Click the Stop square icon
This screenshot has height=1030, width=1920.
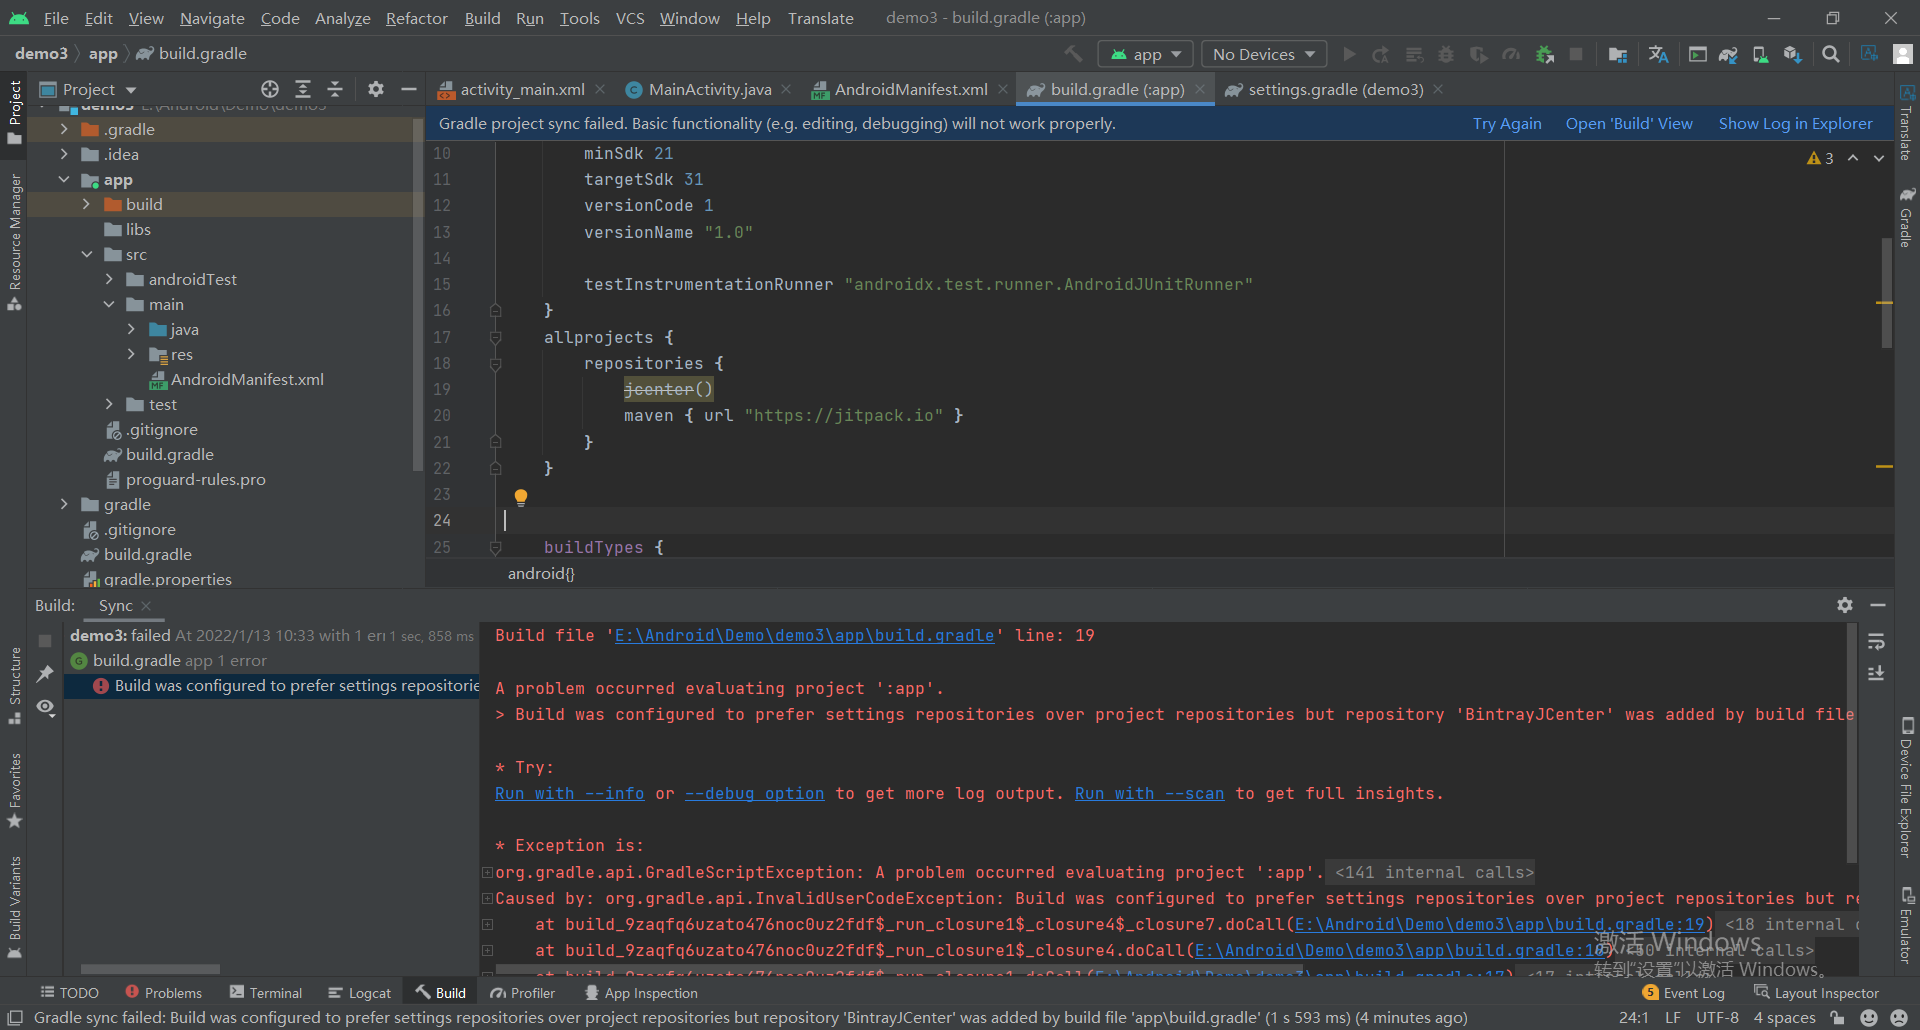(1576, 54)
